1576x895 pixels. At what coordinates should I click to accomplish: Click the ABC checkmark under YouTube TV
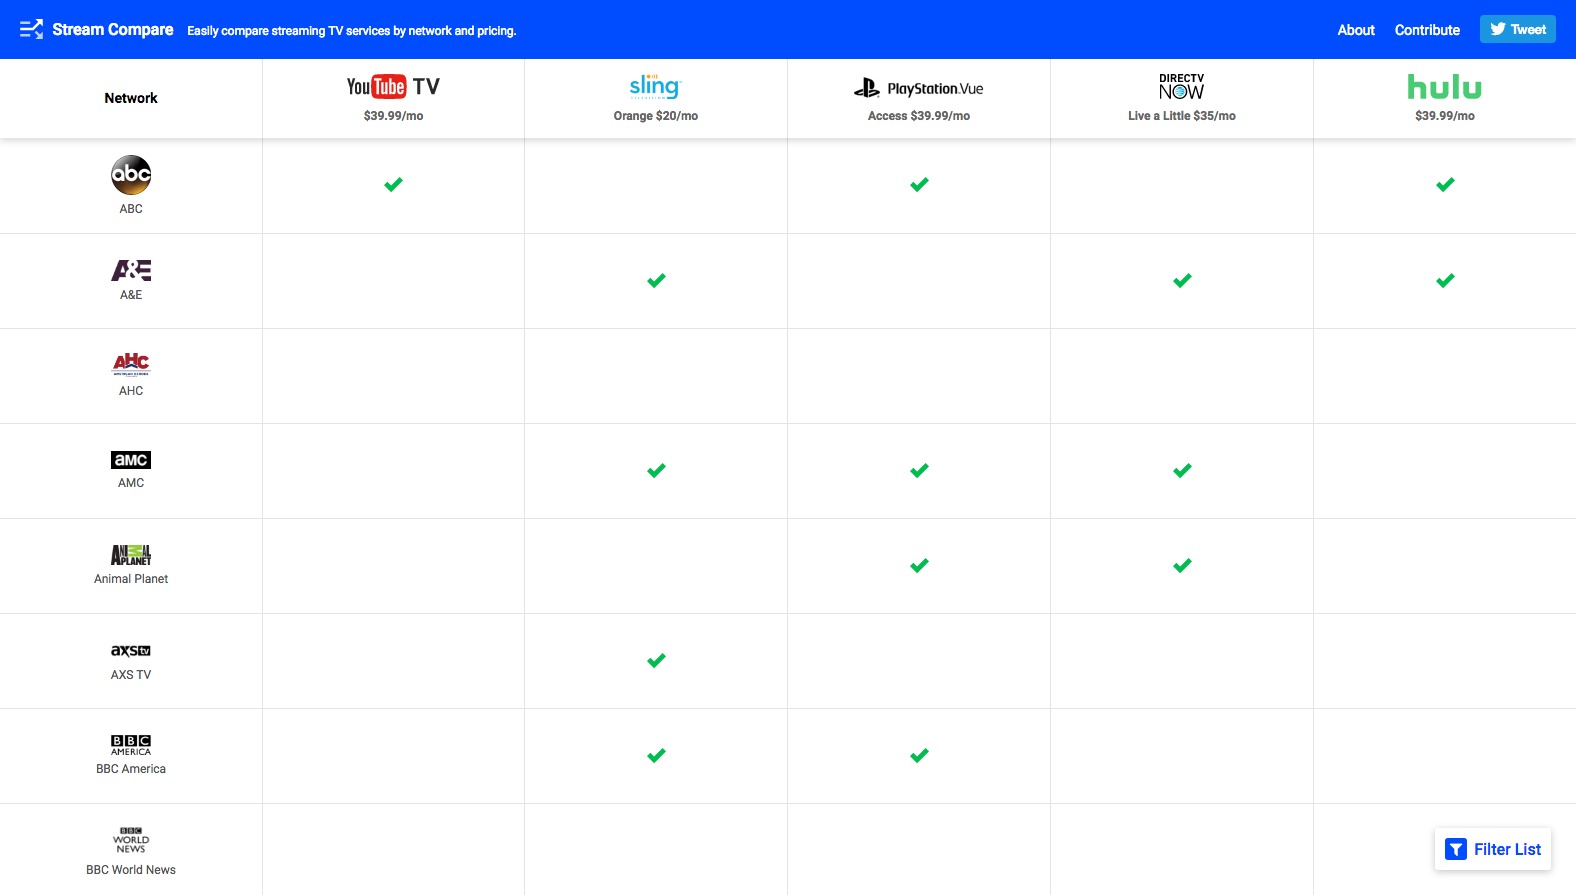393,184
